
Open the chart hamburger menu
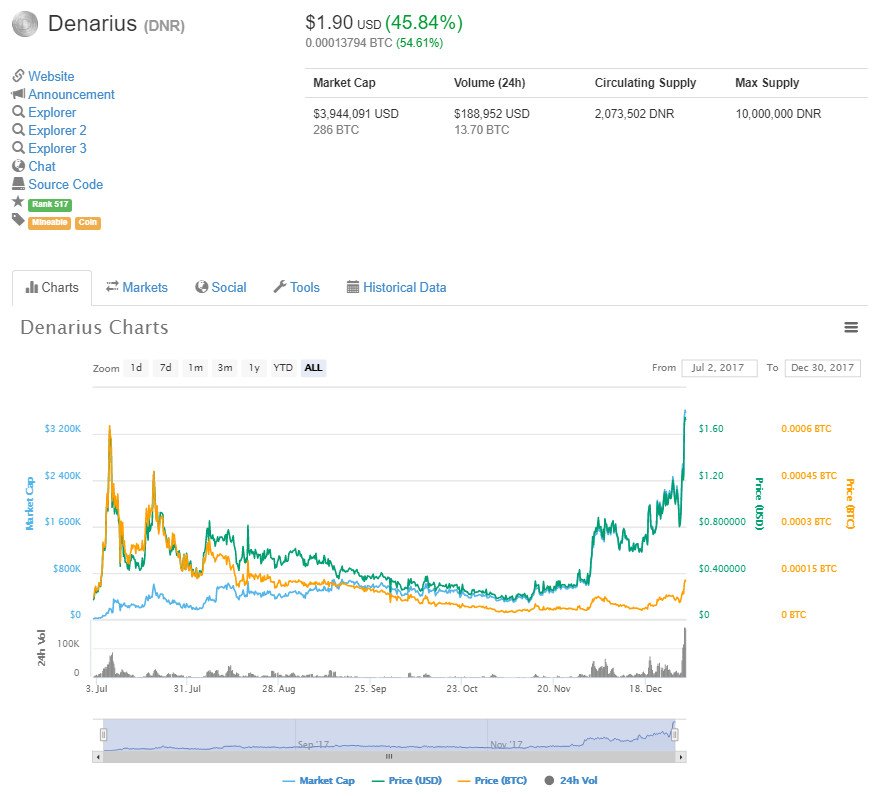click(851, 327)
